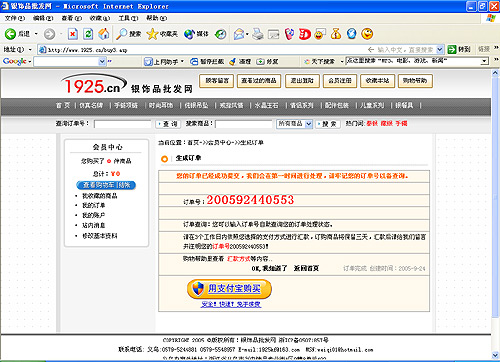Open the 工具(T) menu

point(128,18)
